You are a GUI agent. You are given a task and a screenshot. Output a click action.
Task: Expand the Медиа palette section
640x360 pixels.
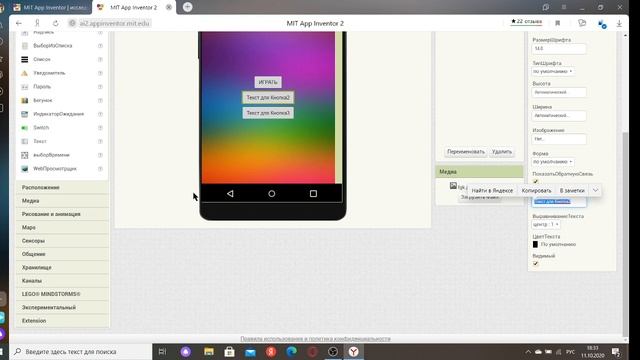[62, 201]
